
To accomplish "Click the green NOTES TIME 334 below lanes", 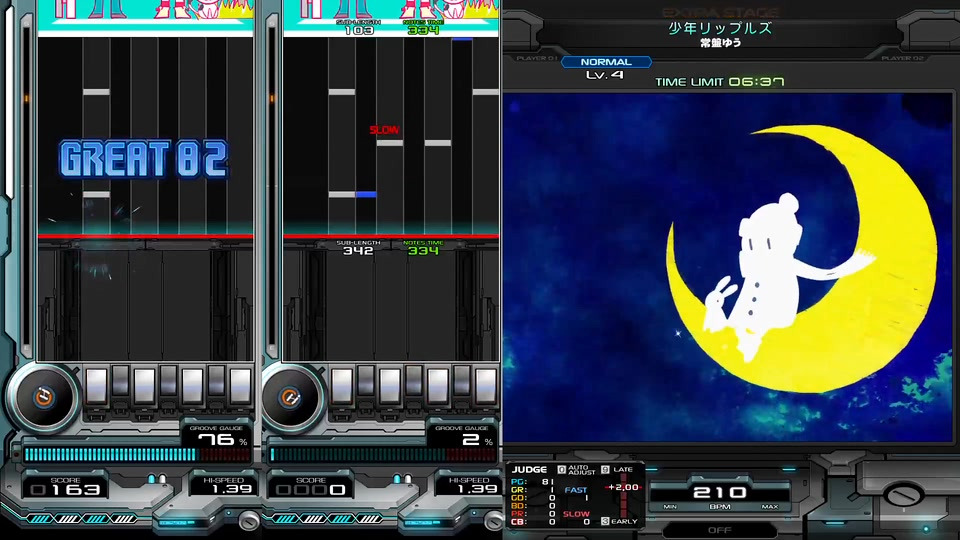I will [x=423, y=250].
